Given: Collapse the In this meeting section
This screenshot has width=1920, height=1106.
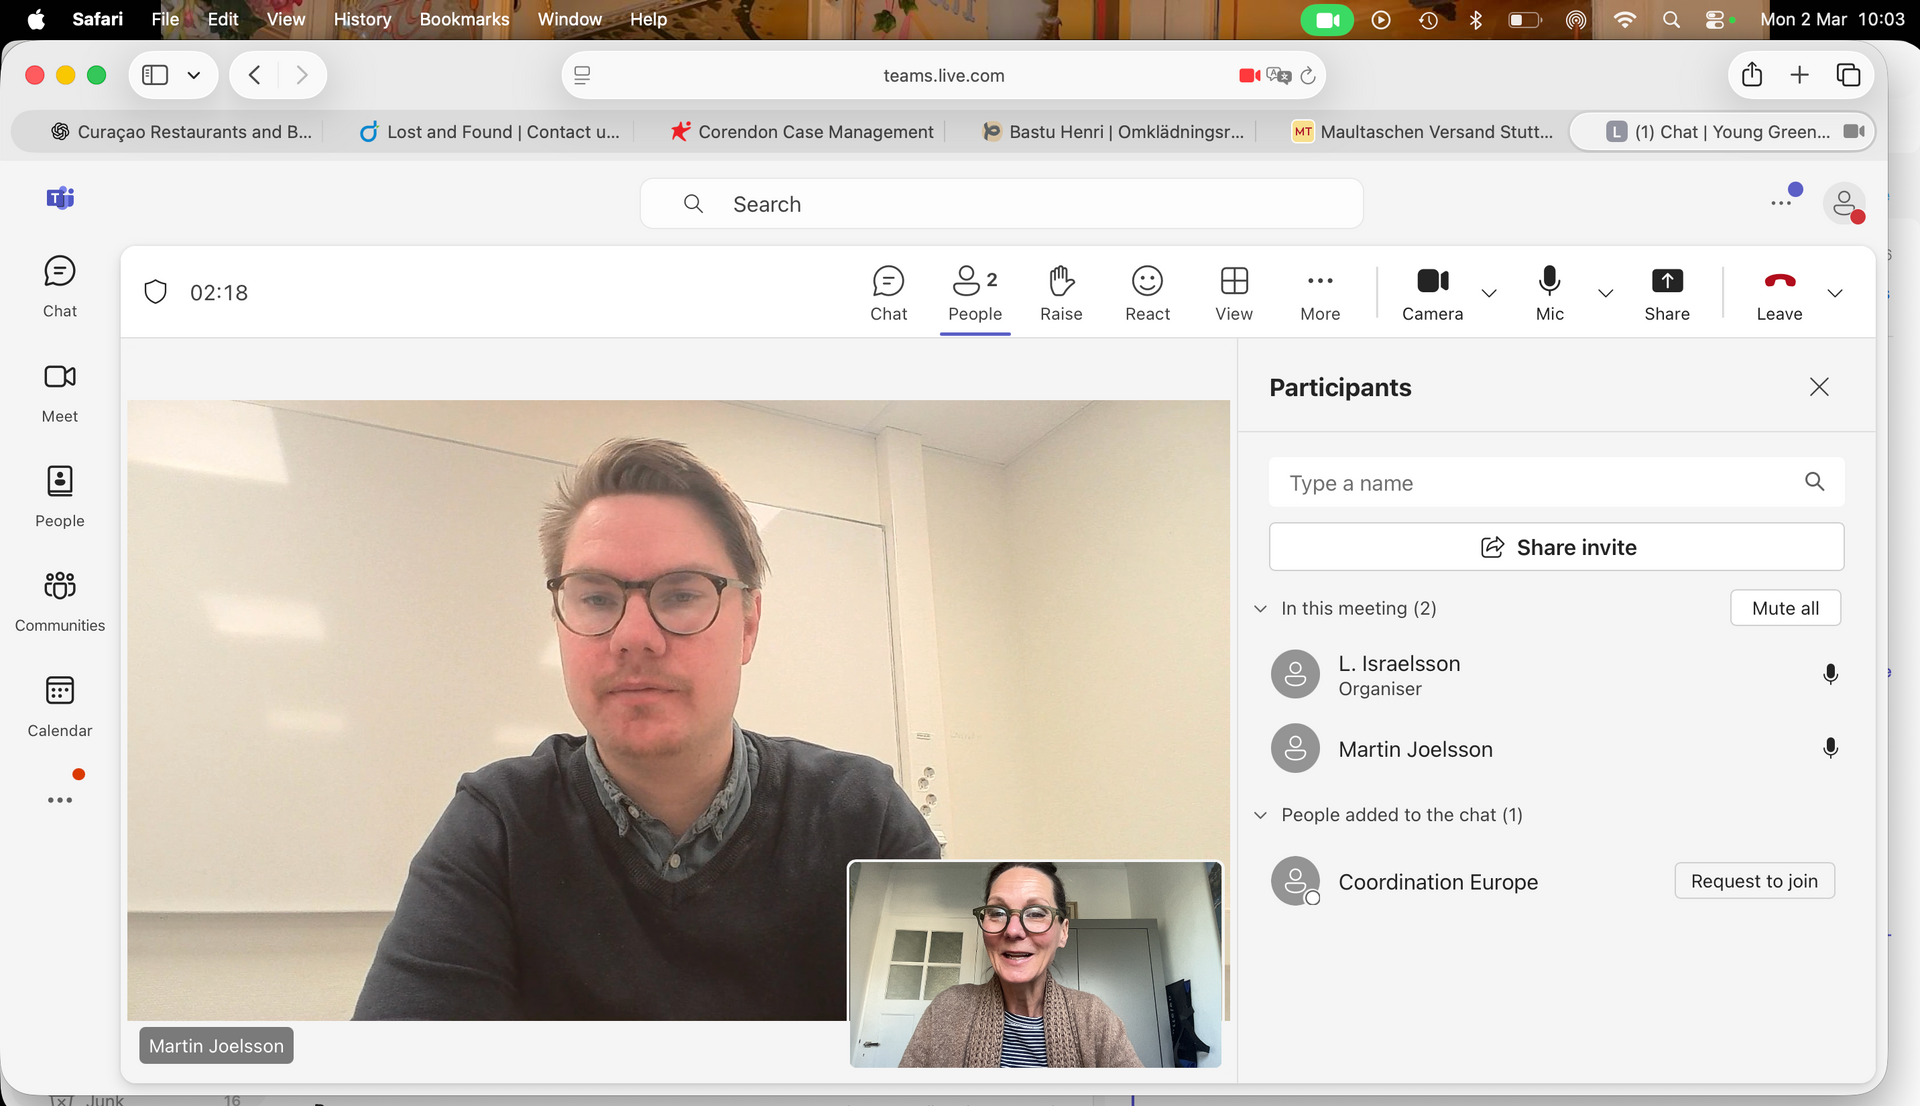Looking at the screenshot, I should (1260, 608).
